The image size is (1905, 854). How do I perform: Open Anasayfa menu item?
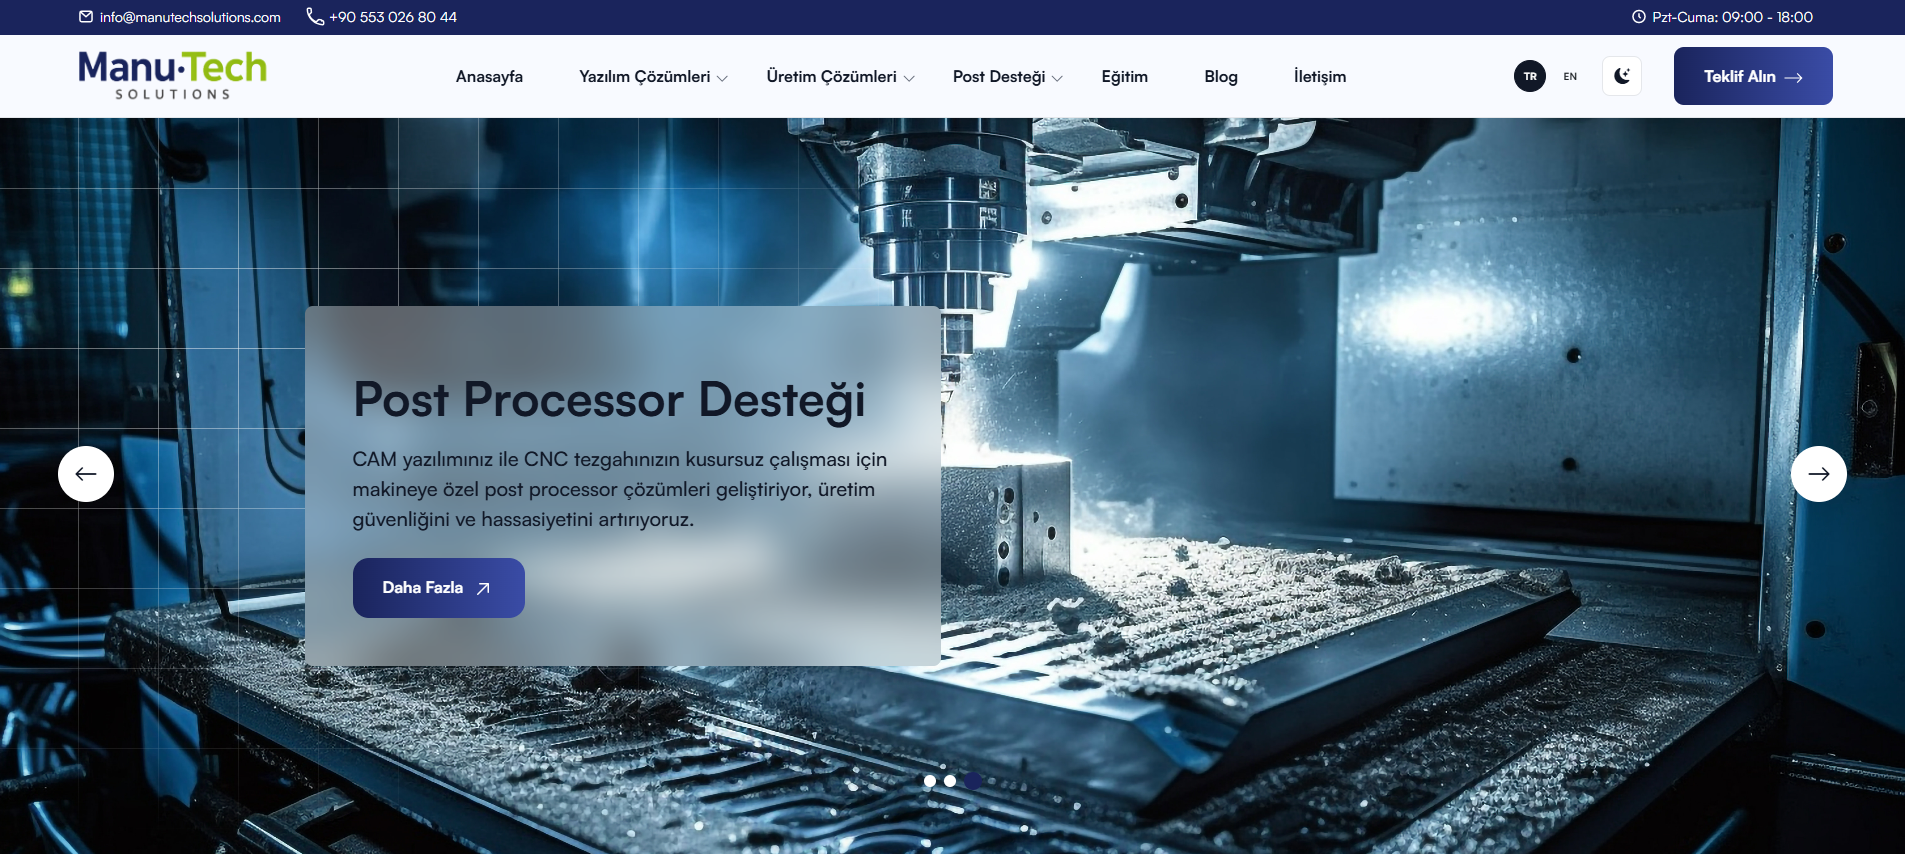pos(489,77)
